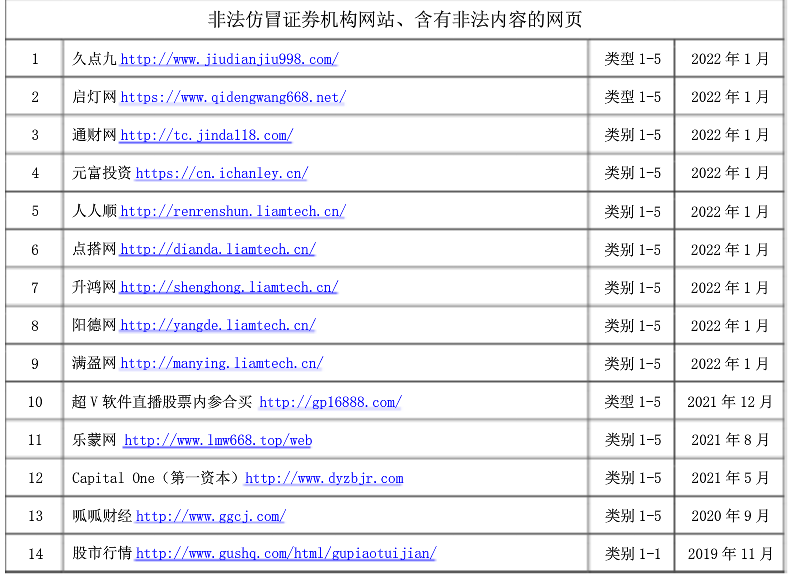Click the 2022 年 1 月 cell in row 1
This screenshot has width=794, height=577.
tap(730, 59)
